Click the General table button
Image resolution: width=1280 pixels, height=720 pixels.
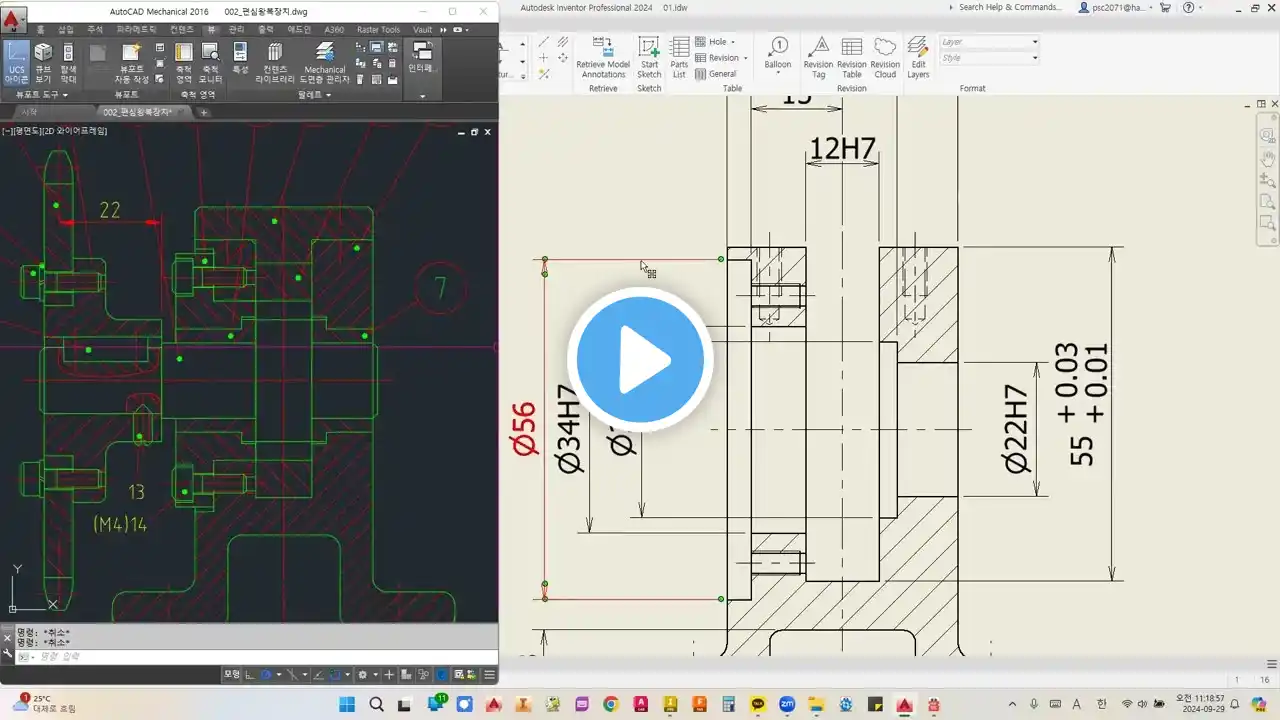716,74
